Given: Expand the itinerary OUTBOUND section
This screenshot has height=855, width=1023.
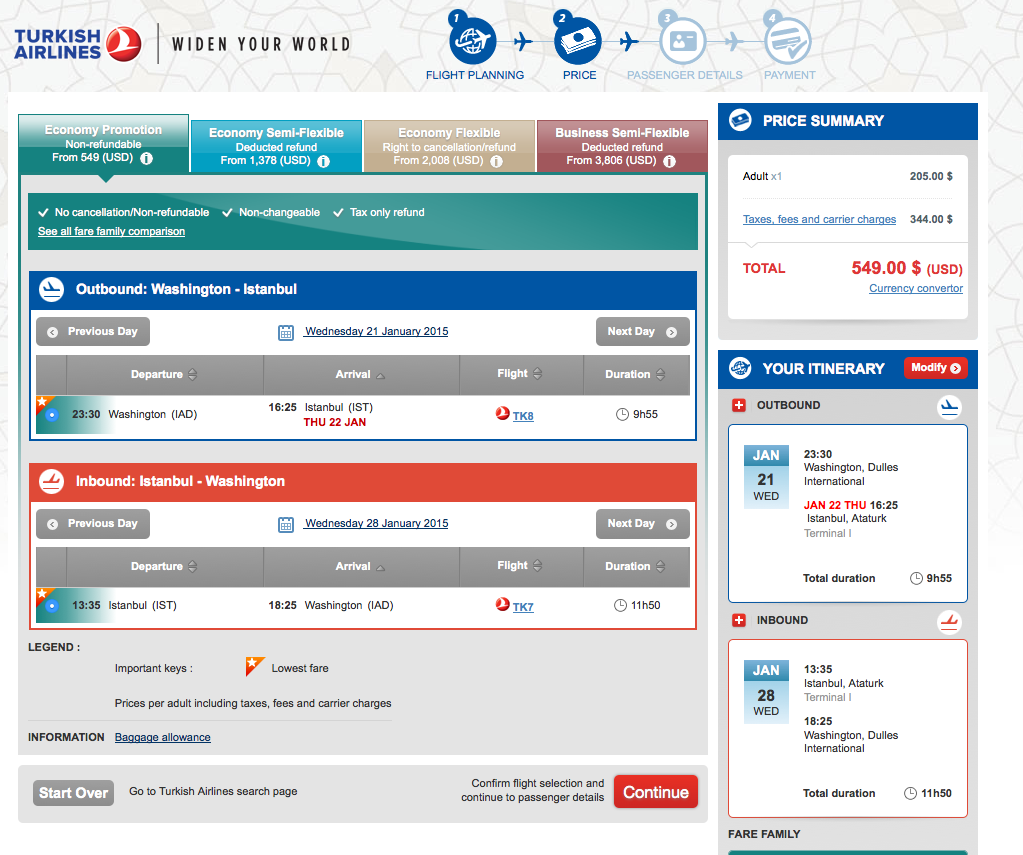Looking at the screenshot, I should [x=739, y=405].
